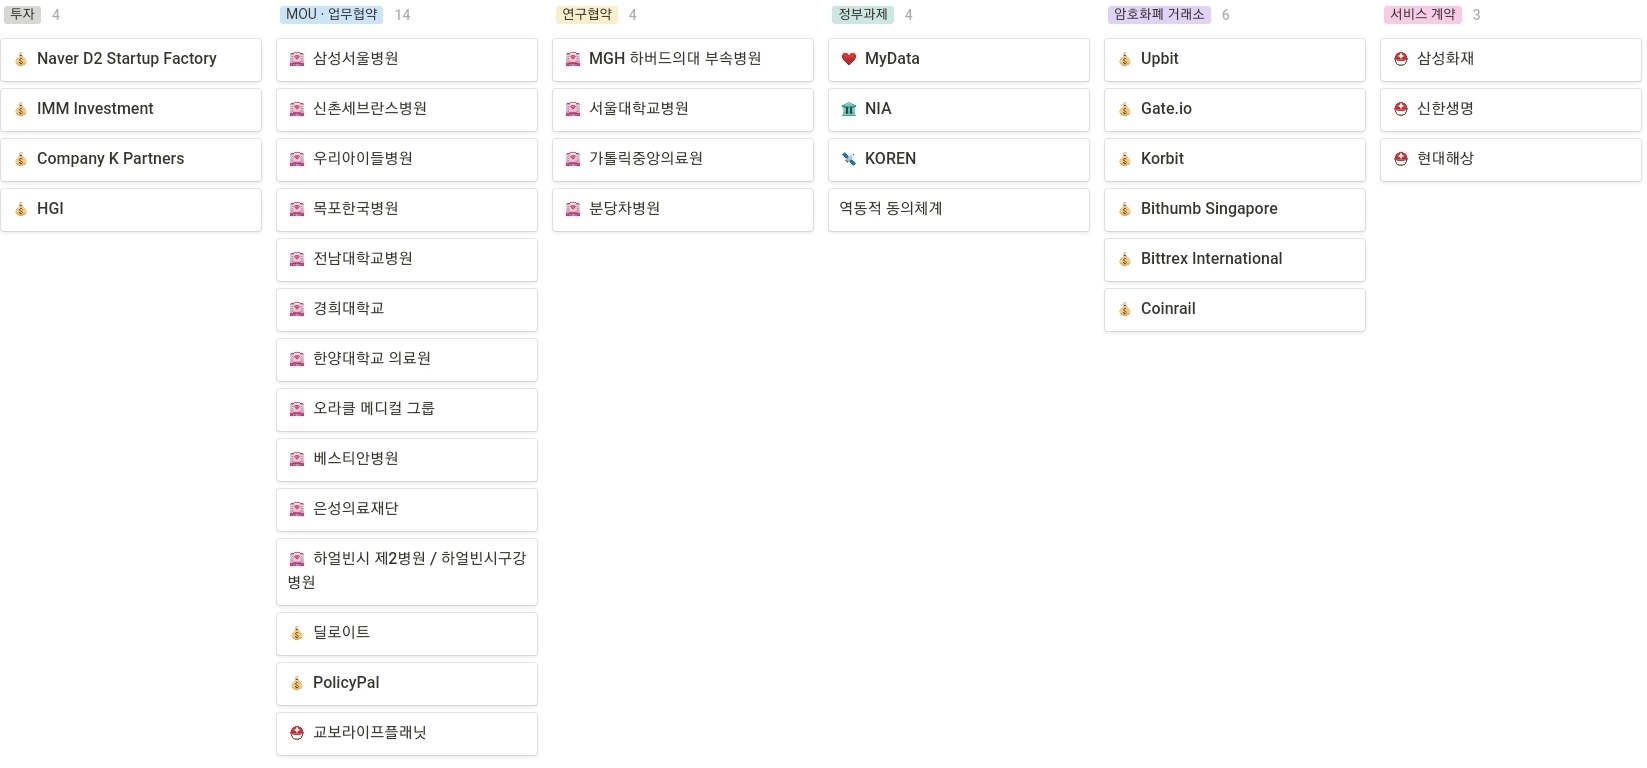This screenshot has height=768, width=1647.
Task: Open the Bittrex International card
Action: (x=1235, y=260)
